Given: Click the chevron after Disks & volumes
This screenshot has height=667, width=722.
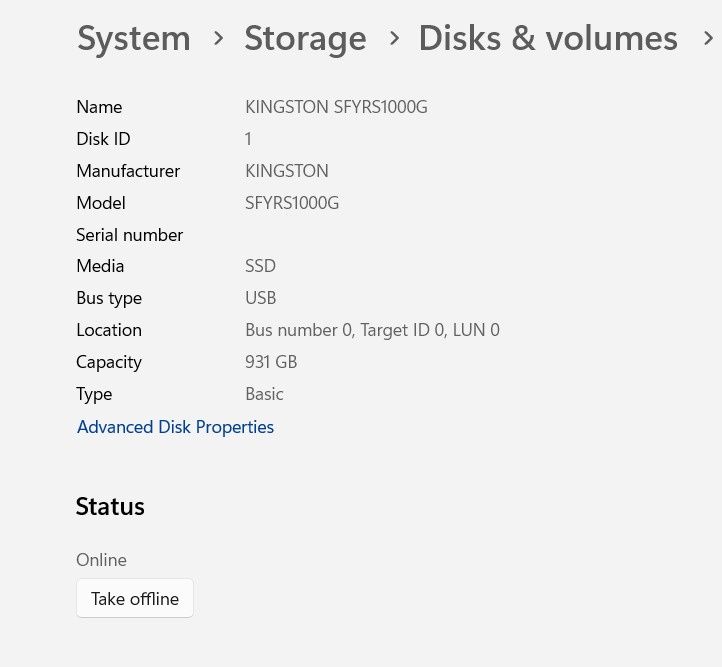Looking at the screenshot, I should tap(707, 39).
